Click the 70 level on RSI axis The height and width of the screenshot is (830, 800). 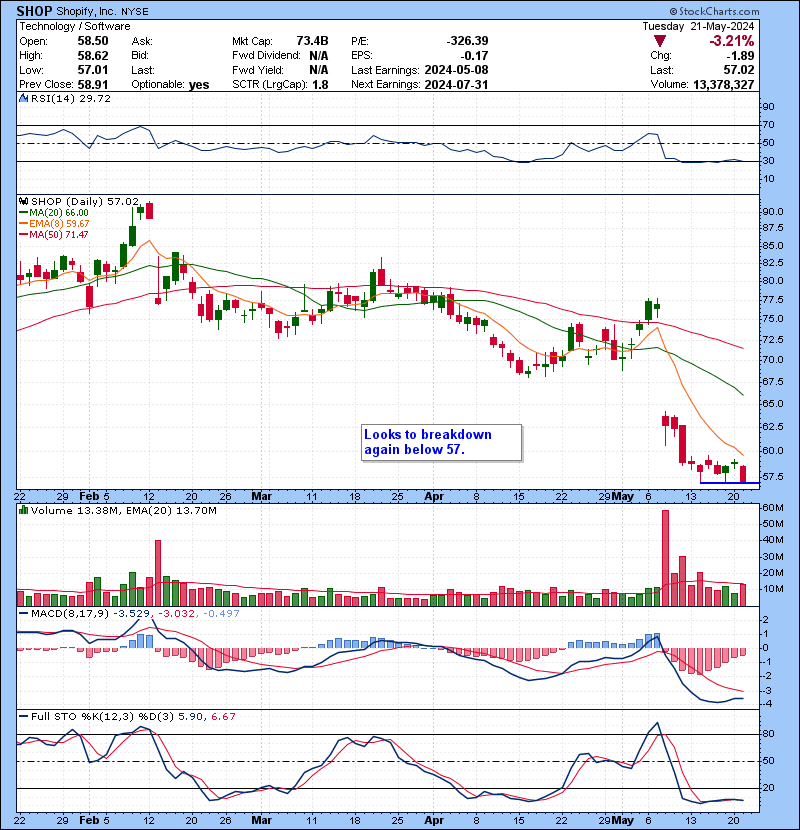[x=768, y=125]
